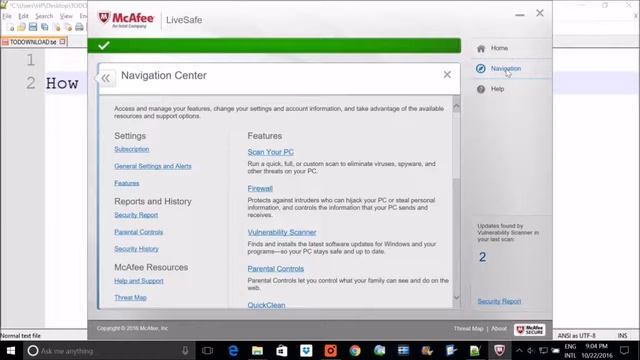Click the Cortana microphone icon
The height and width of the screenshot is (360, 640).
(185, 351)
